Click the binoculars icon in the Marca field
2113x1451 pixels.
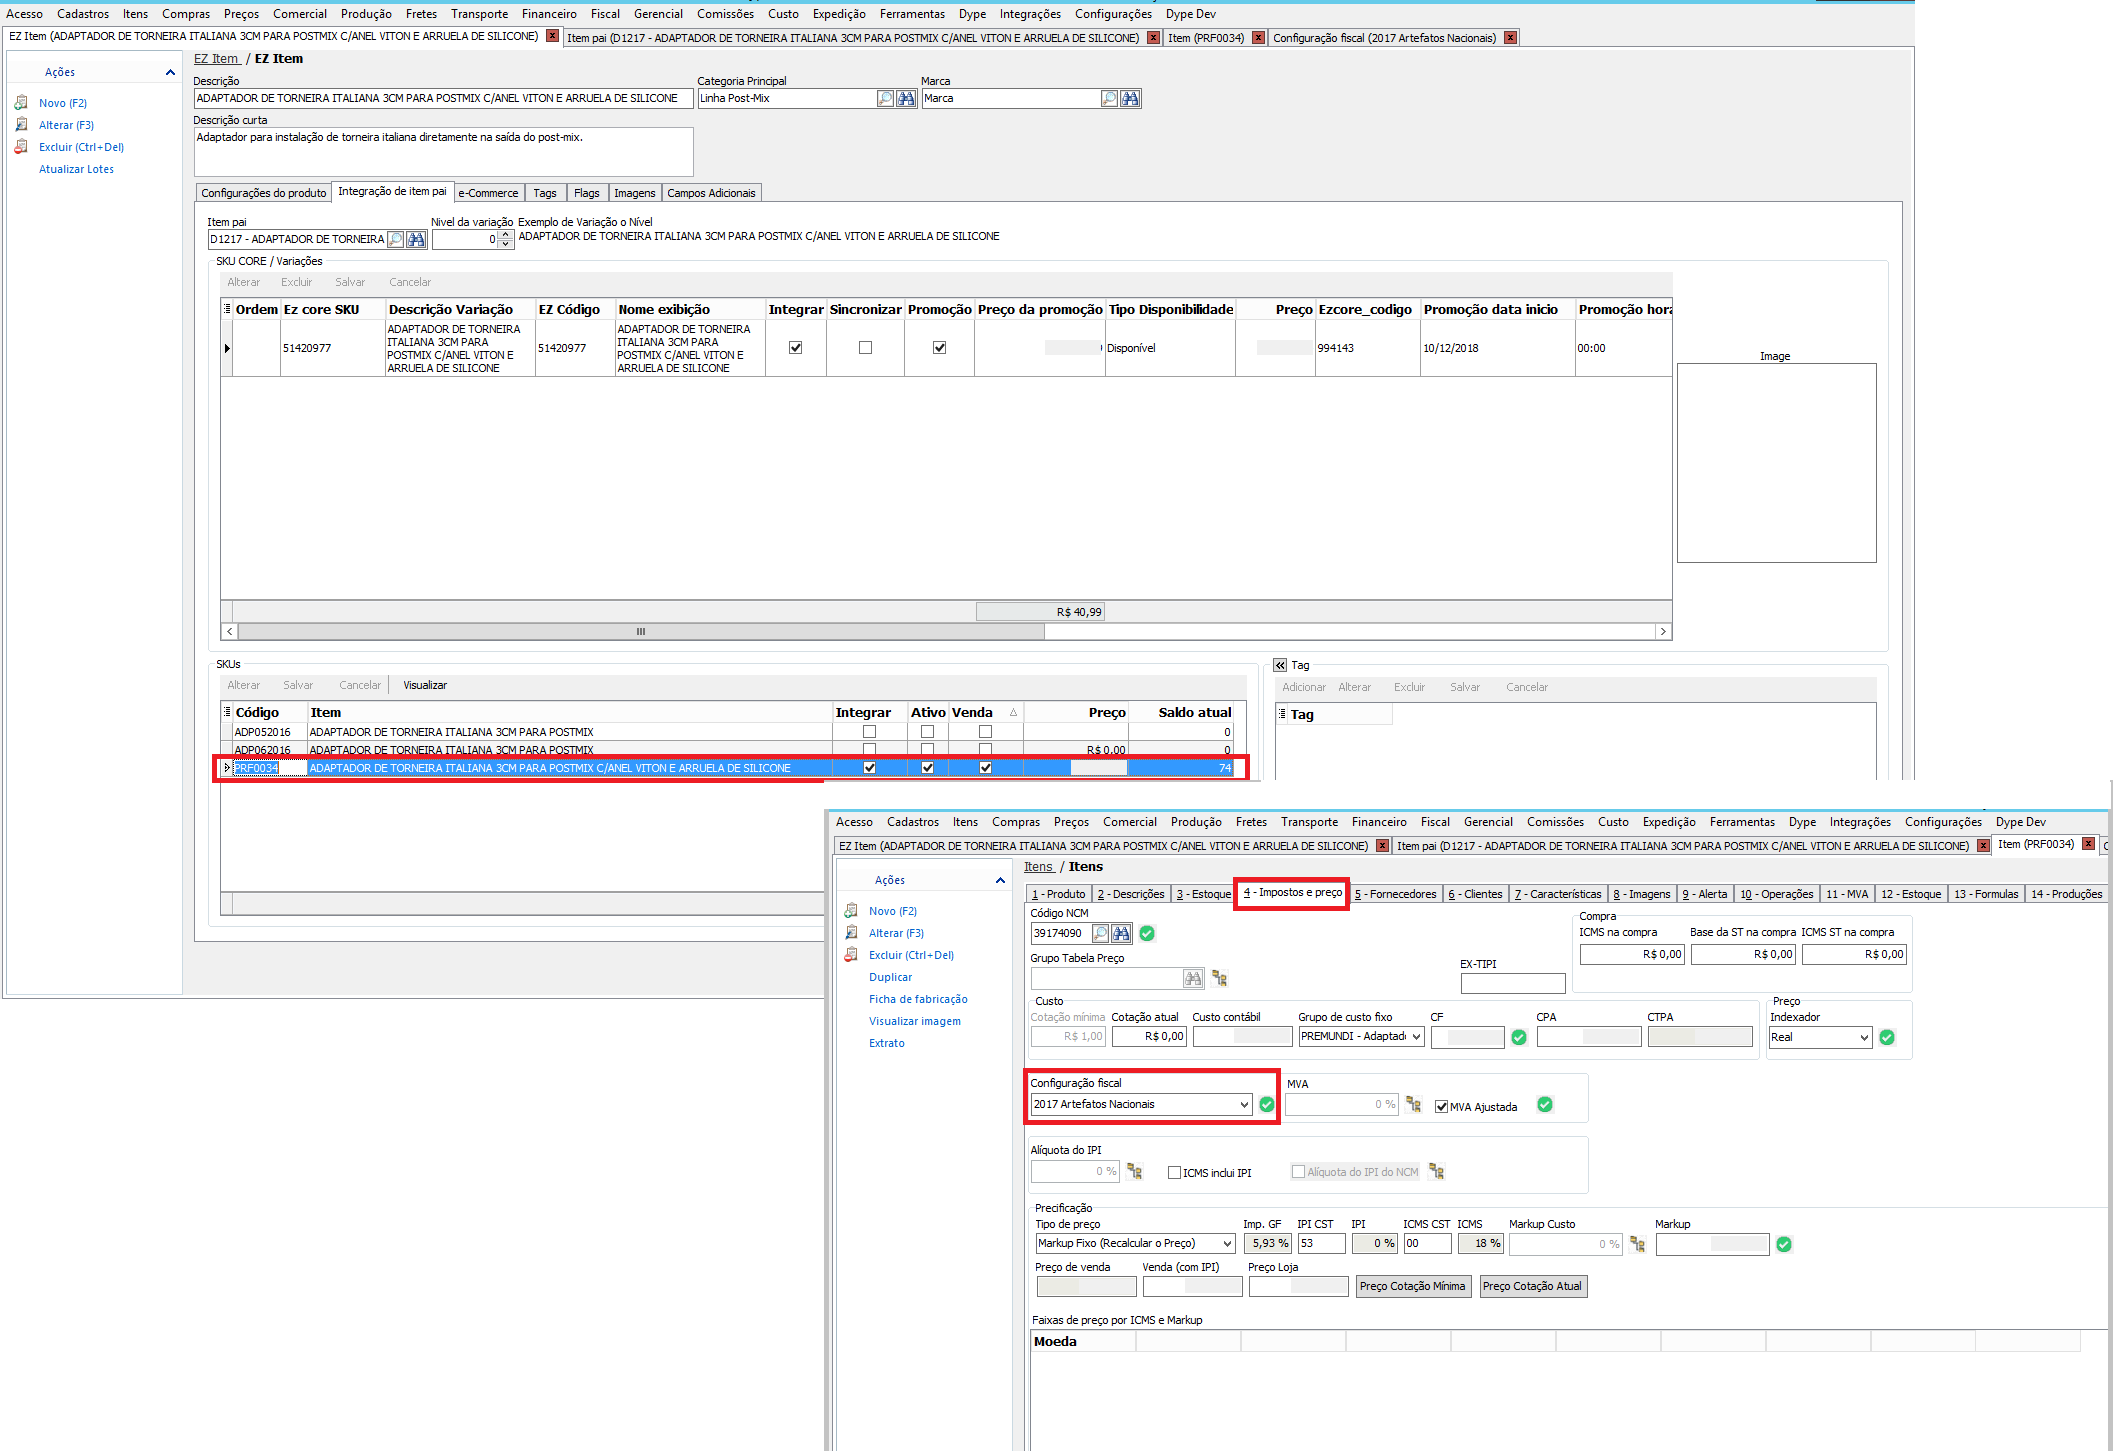coord(1130,98)
